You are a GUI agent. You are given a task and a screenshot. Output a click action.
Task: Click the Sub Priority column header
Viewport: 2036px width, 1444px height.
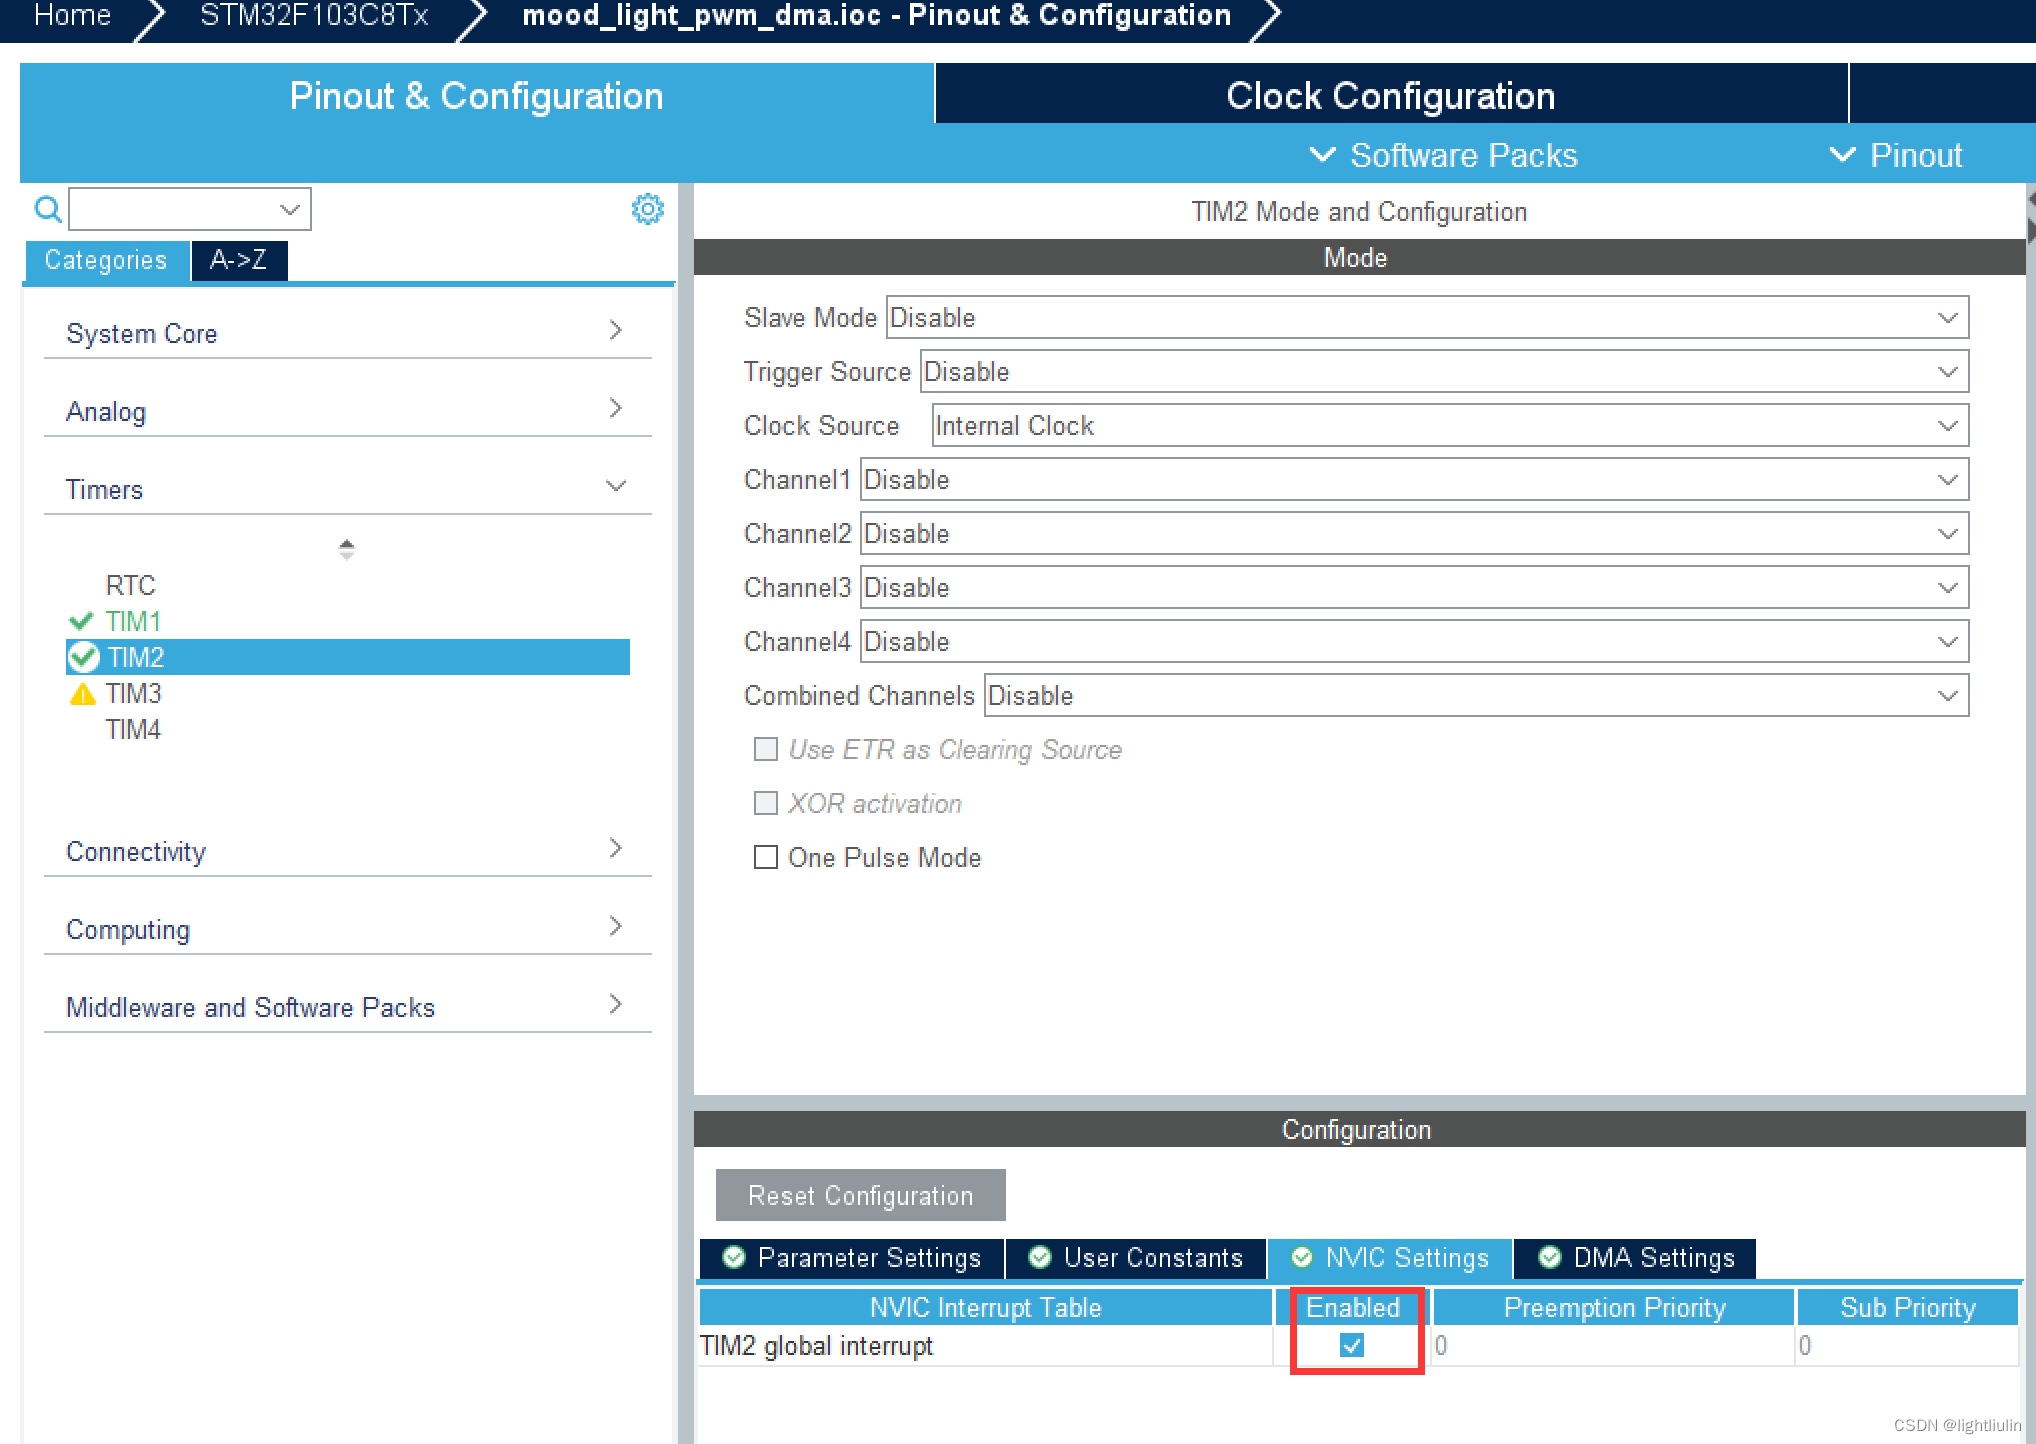coord(1907,1307)
